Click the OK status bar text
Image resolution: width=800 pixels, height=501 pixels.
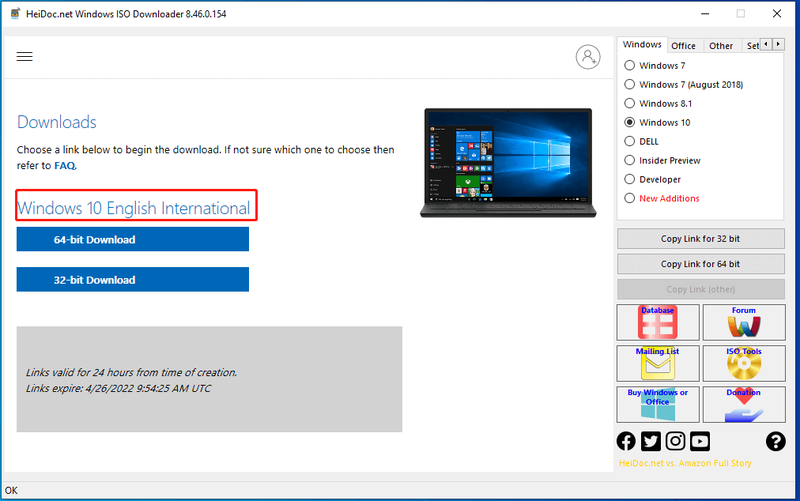coord(11,490)
